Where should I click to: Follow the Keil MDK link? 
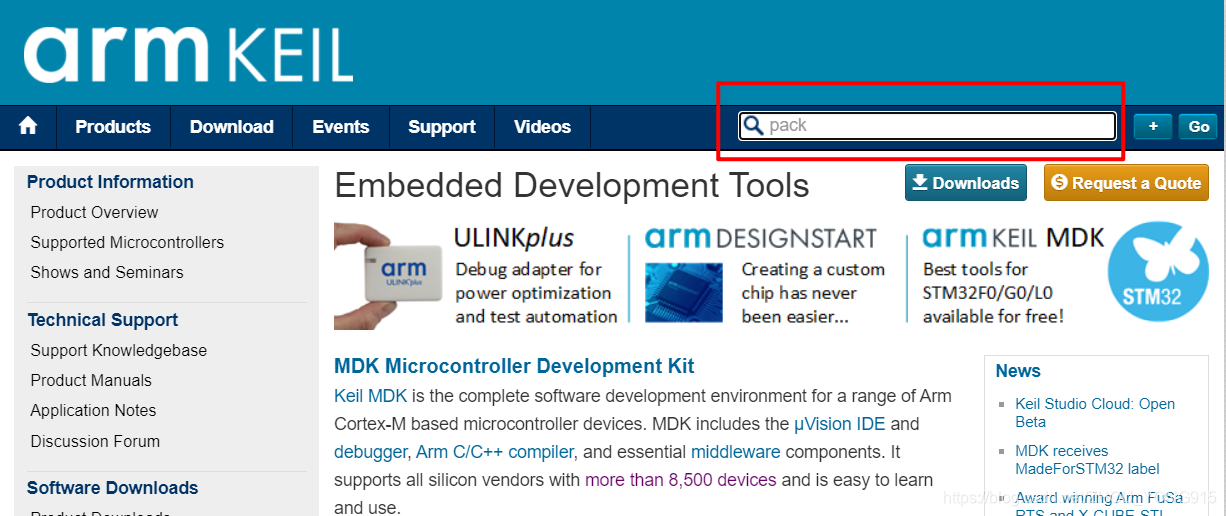tap(370, 396)
